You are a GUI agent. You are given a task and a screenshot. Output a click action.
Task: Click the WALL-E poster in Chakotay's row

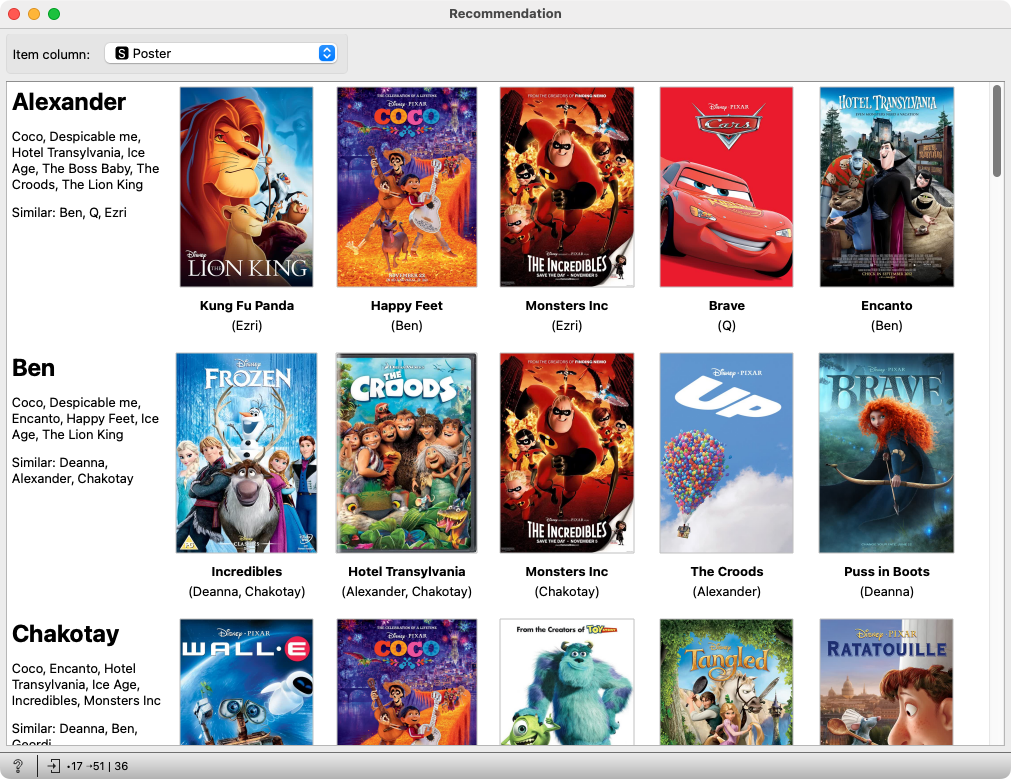[246, 682]
